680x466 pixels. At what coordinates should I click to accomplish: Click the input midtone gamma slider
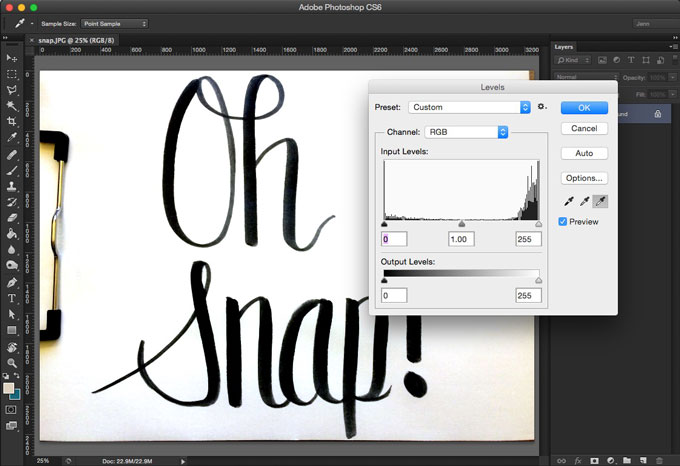[x=461, y=224]
